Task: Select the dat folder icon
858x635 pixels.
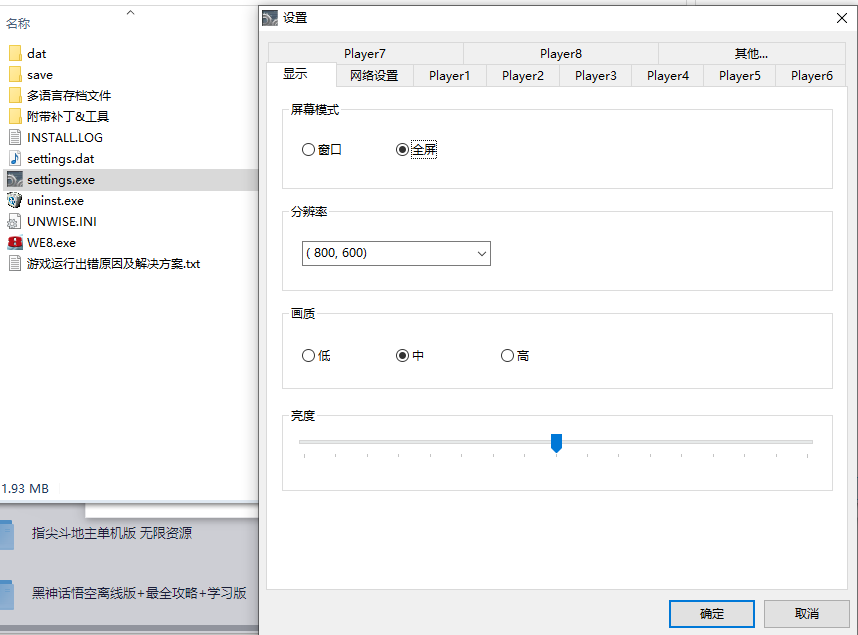Action: 14,54
